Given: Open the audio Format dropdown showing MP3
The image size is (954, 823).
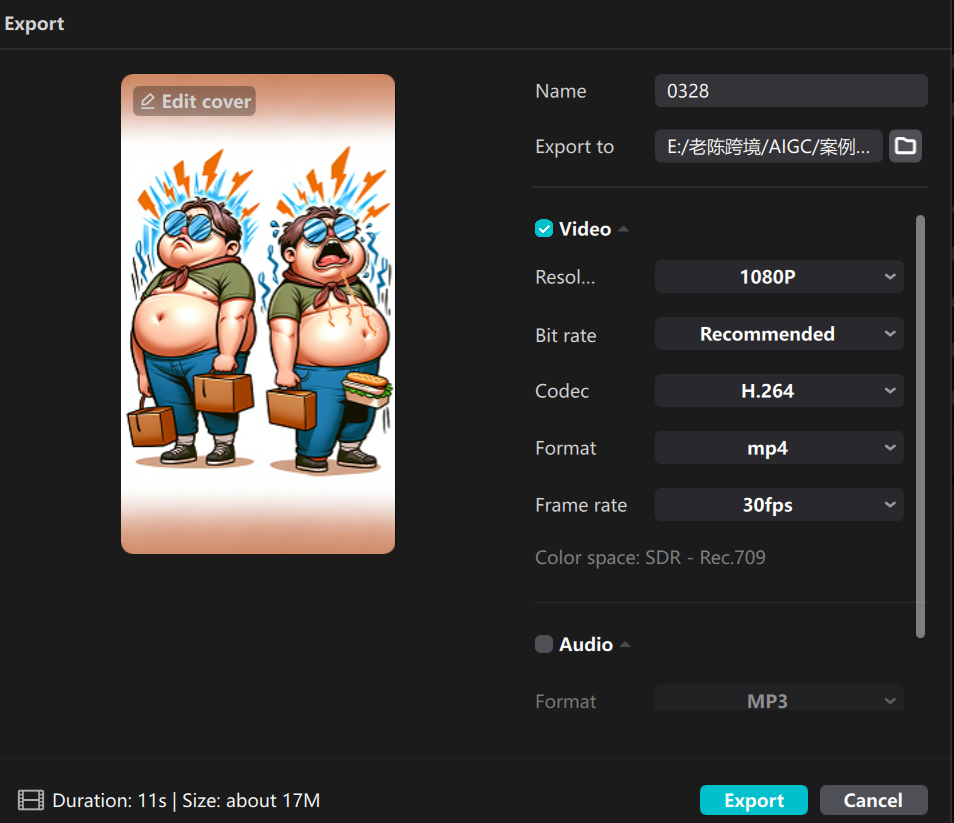Looking at the screenshot, I should coord(779,700).
